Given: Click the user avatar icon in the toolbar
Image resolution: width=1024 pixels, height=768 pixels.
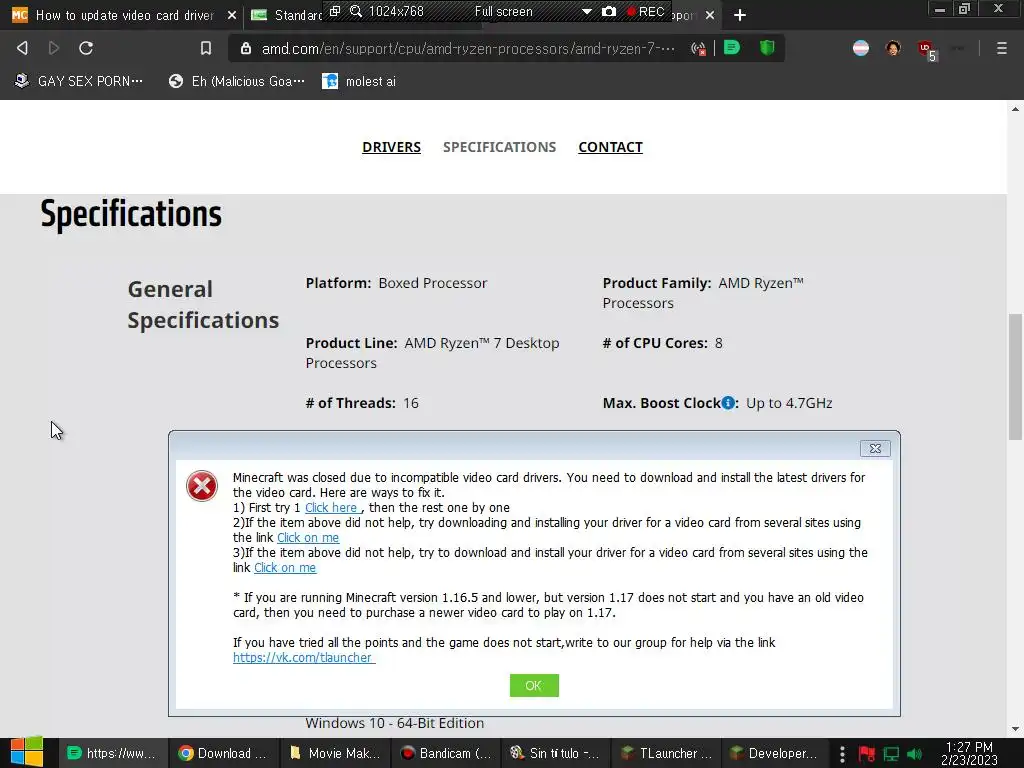Looking at the screenshot, I should point(893,48).
